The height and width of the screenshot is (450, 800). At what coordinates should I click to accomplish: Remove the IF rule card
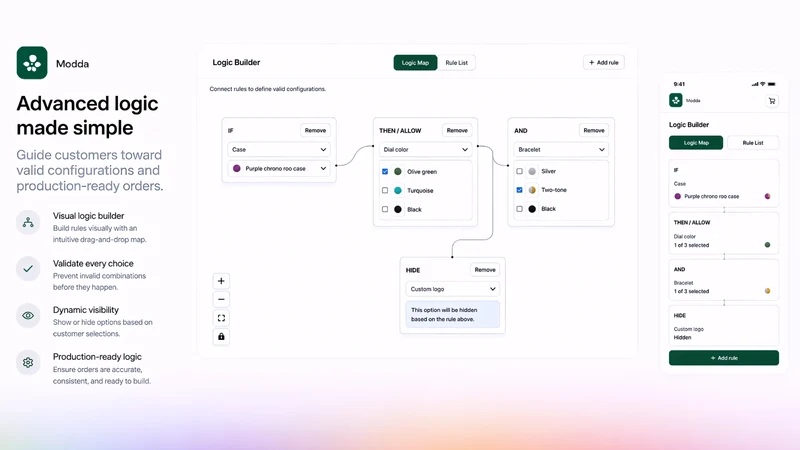pos(315,131)
